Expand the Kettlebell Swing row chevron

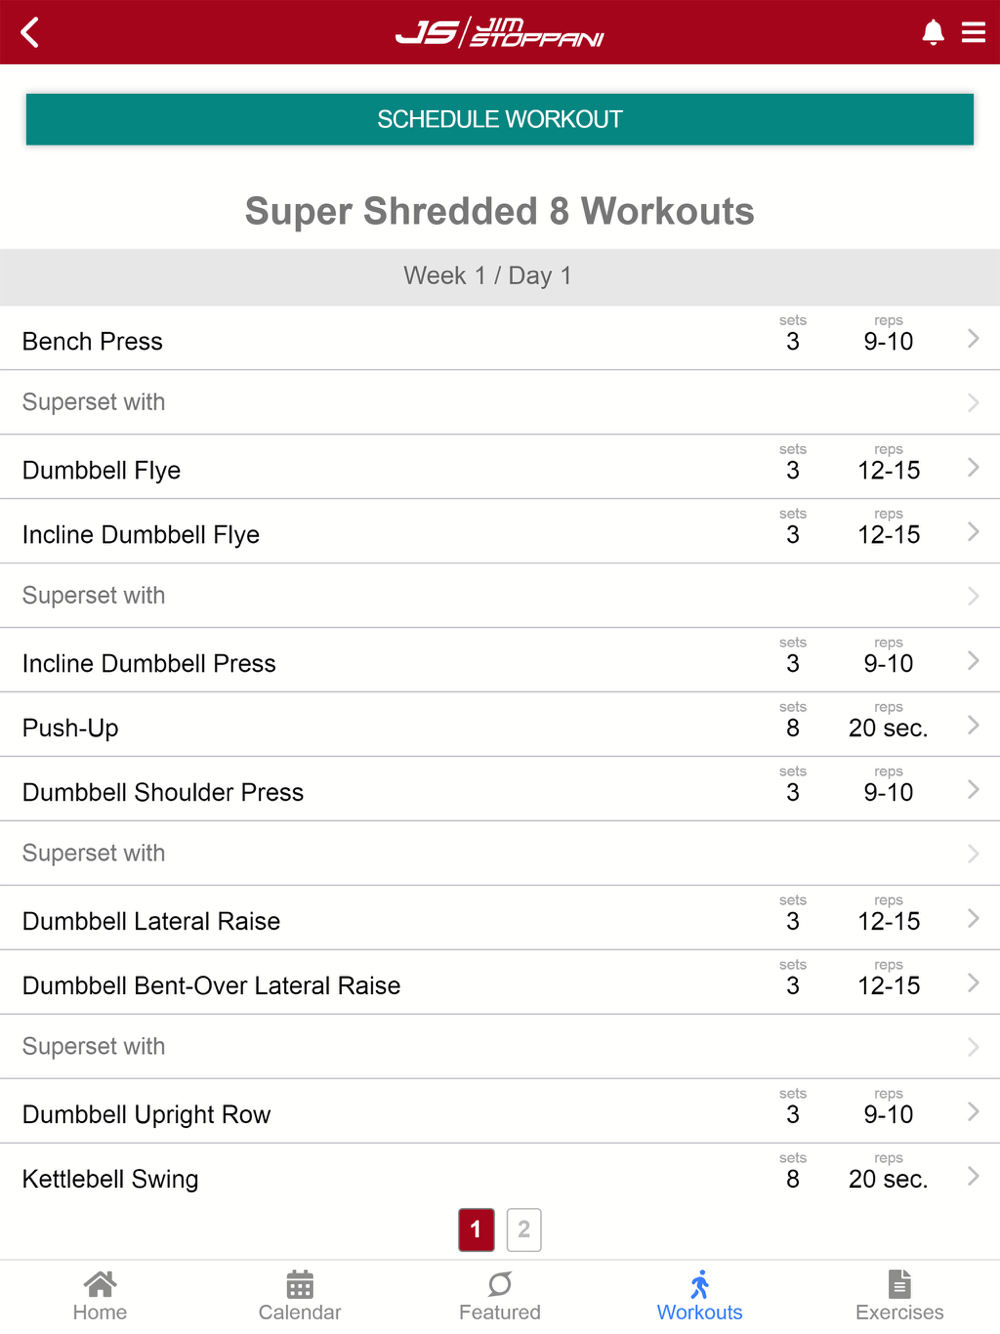tap(973, 1176)
